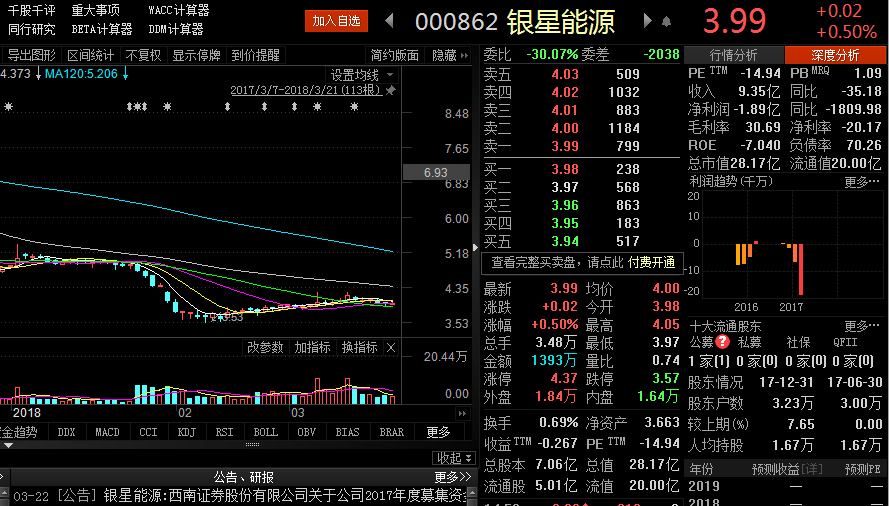
Task: Click the cyan down arrow after MA120:5.206
Action: [125, 73]
